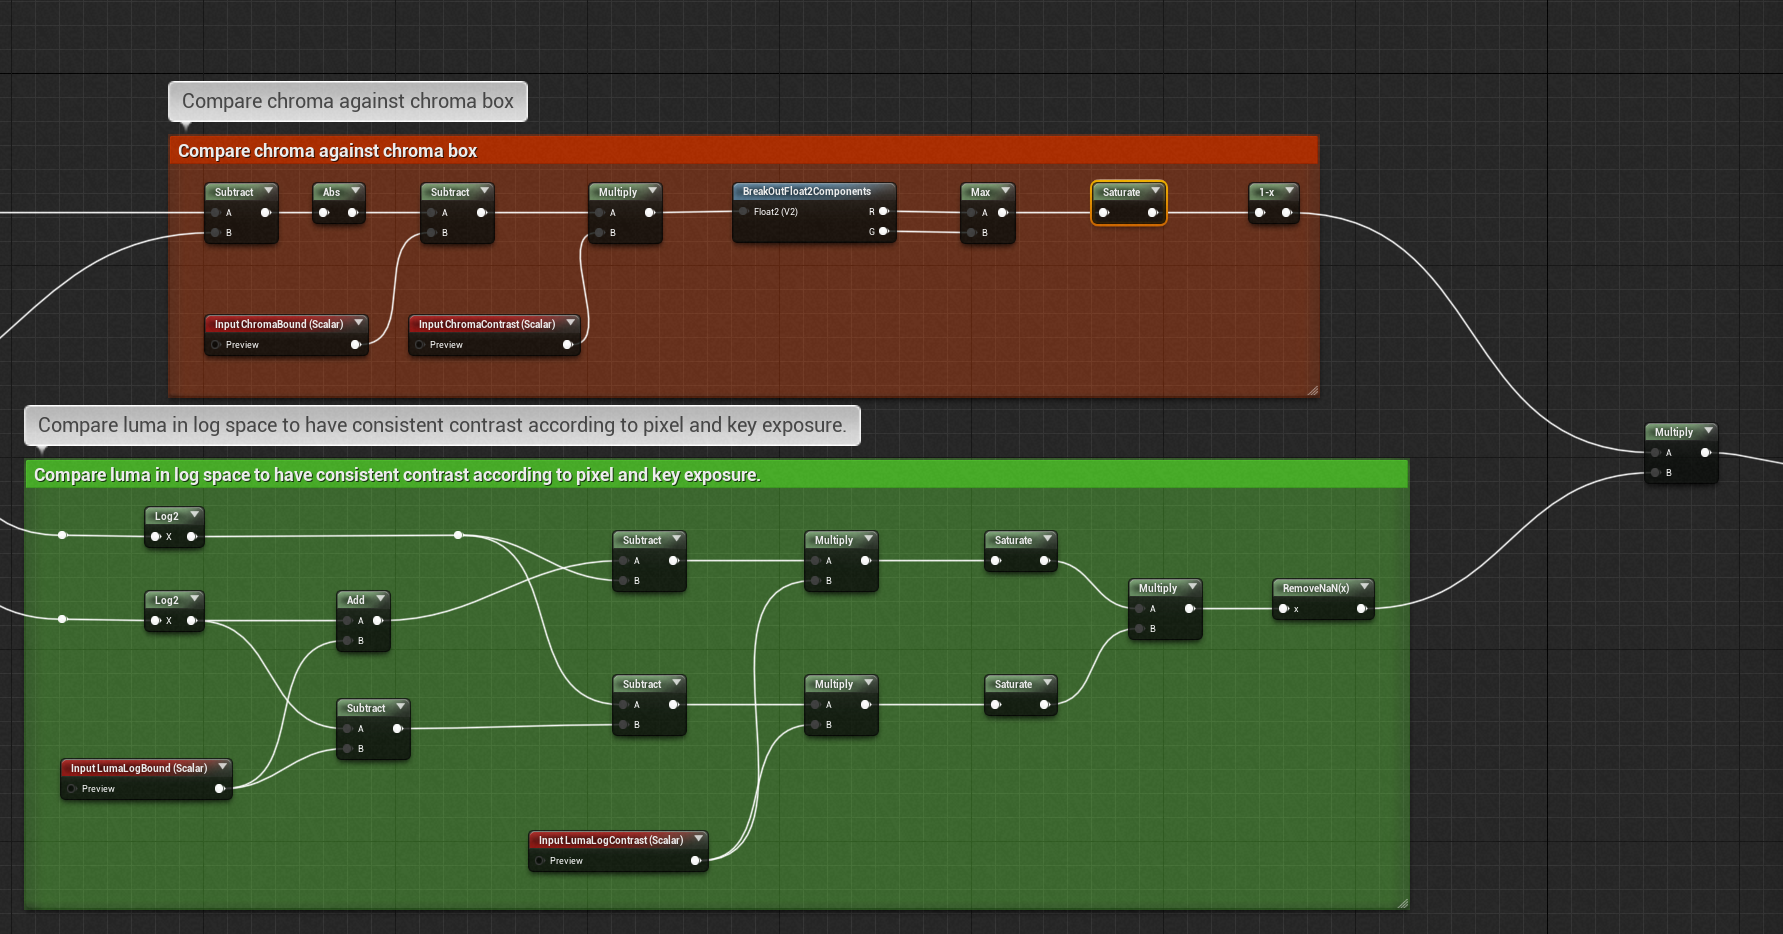Collapse the Input LumaLogContrast node via arrow
Image resolution: width=1783 pixels, height=934 pixels.
pyautogui.click(x=698, y=838)
